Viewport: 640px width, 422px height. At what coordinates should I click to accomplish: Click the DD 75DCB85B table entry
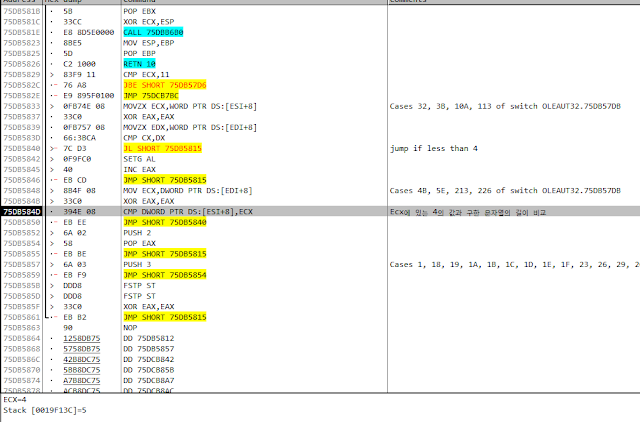(x=149, y=370)
